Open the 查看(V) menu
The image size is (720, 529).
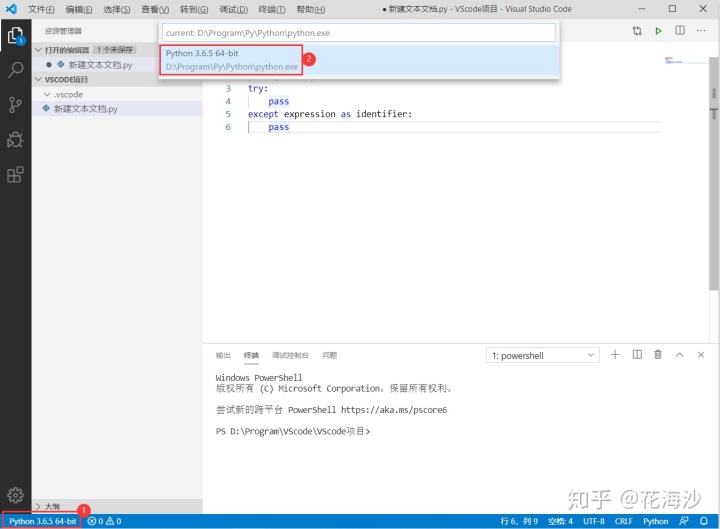[155, 9]
